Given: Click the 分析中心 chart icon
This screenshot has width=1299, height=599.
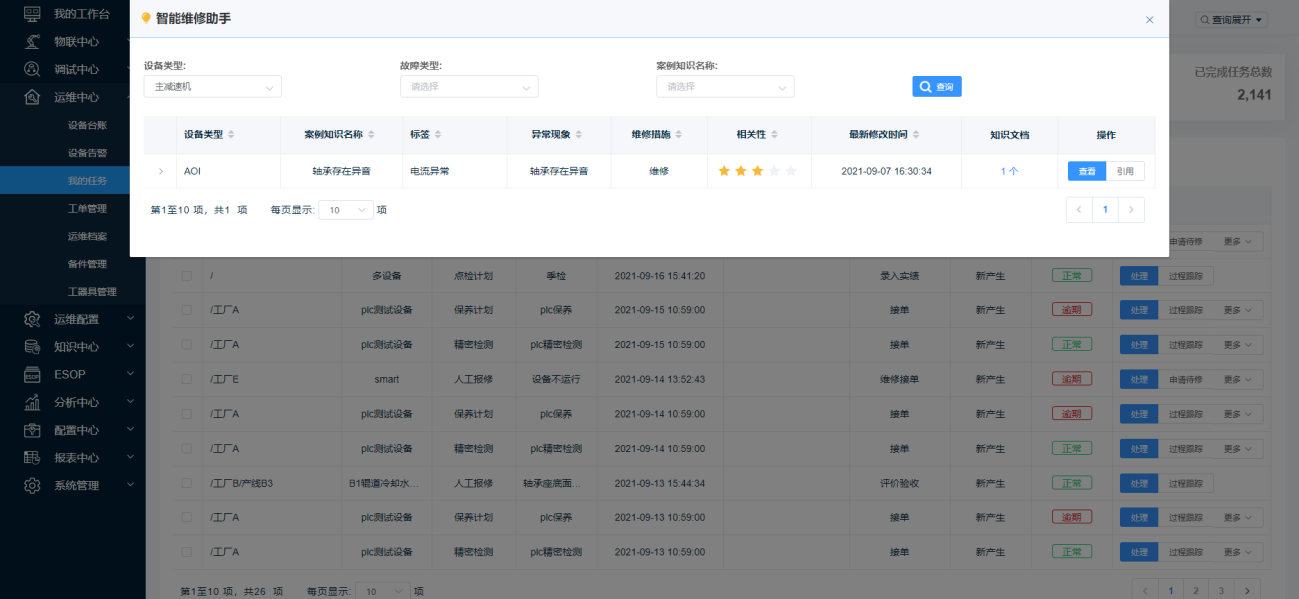Looking at the screenshot, I should [x=32, y=403].
